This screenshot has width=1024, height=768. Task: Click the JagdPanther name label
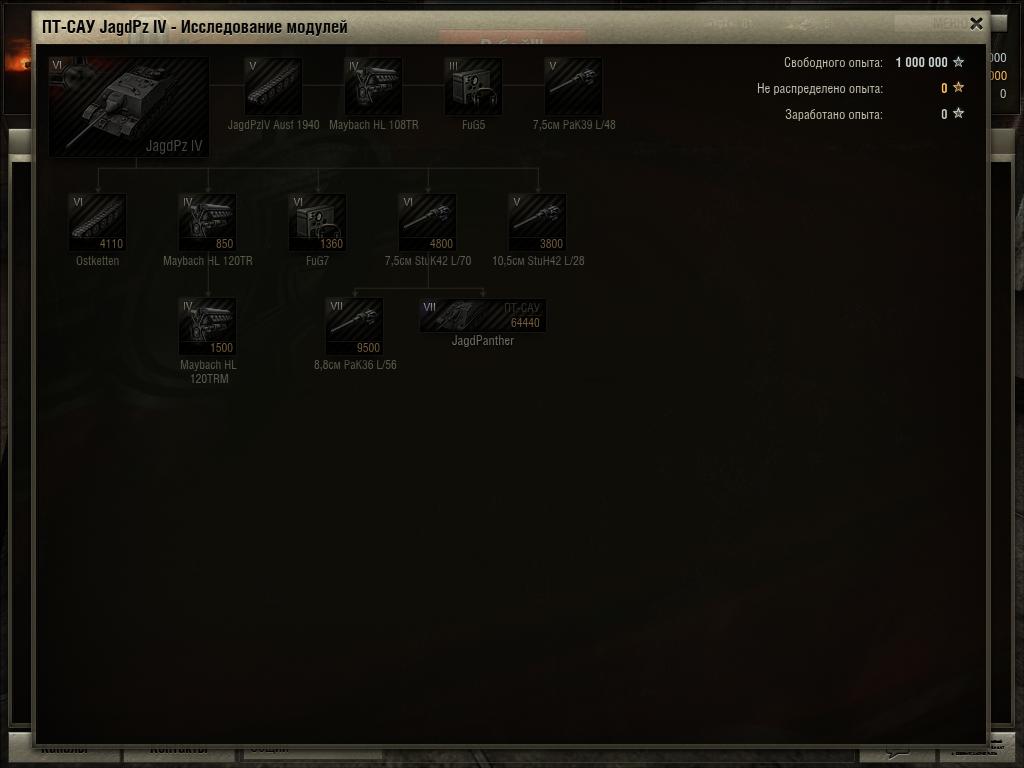[x=483, y=340]
